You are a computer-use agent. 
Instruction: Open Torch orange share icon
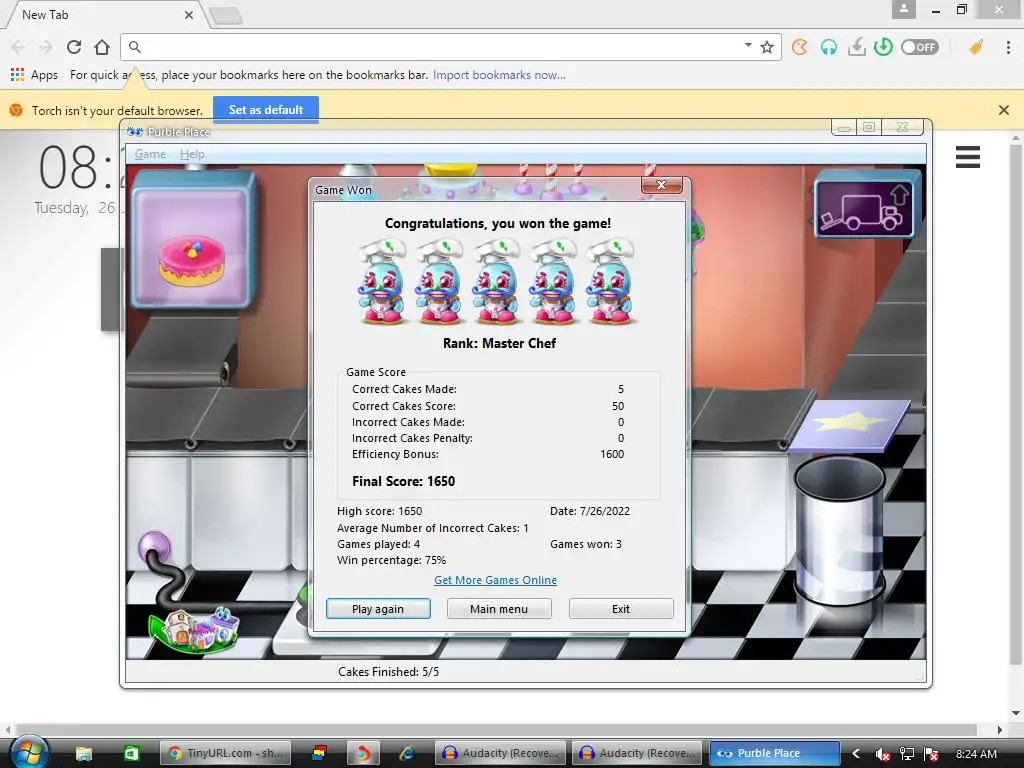[x=800, y=47]
